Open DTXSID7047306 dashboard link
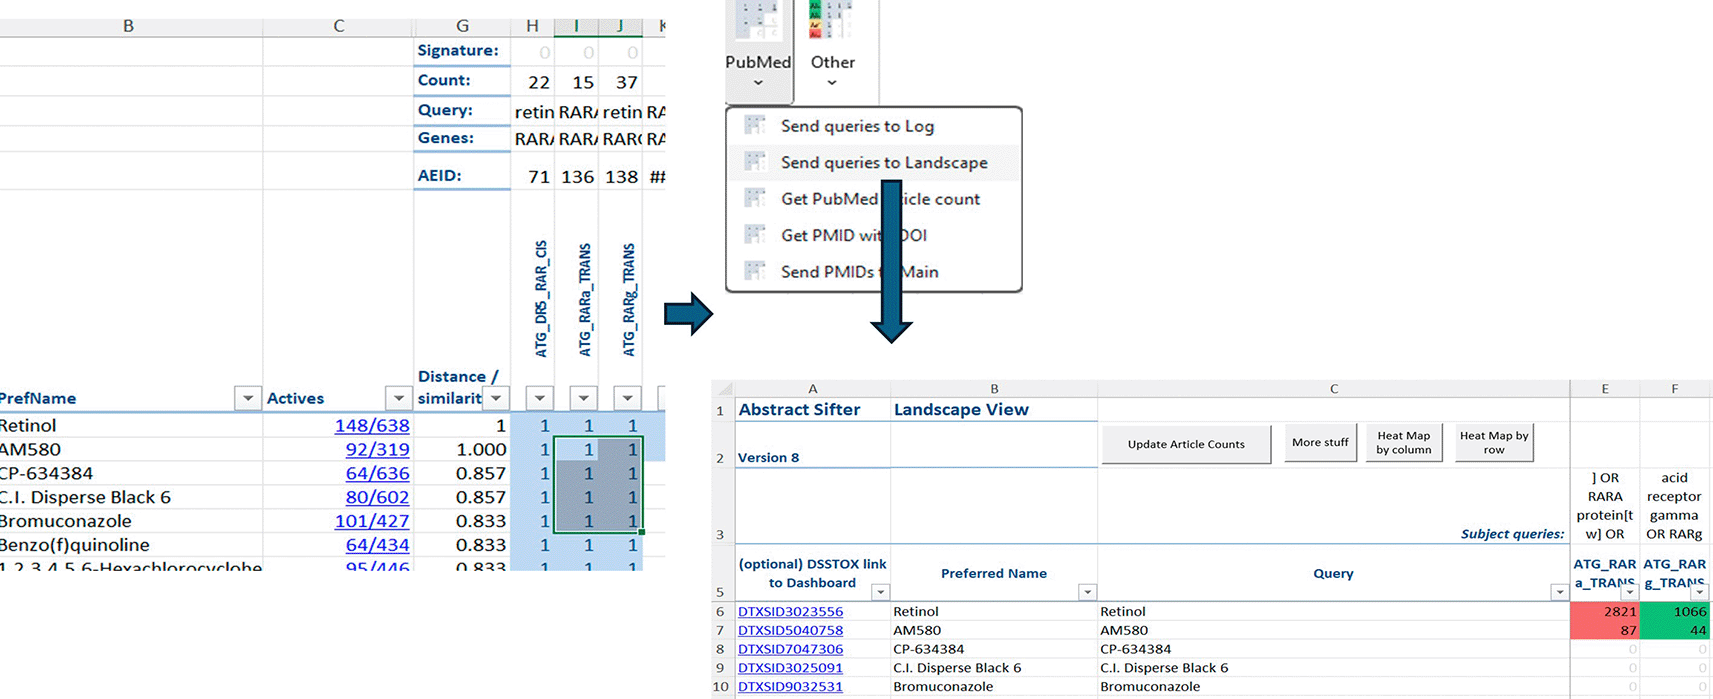Image resolution: width=1713 pixels, height=699 pixels. [790, 649]
